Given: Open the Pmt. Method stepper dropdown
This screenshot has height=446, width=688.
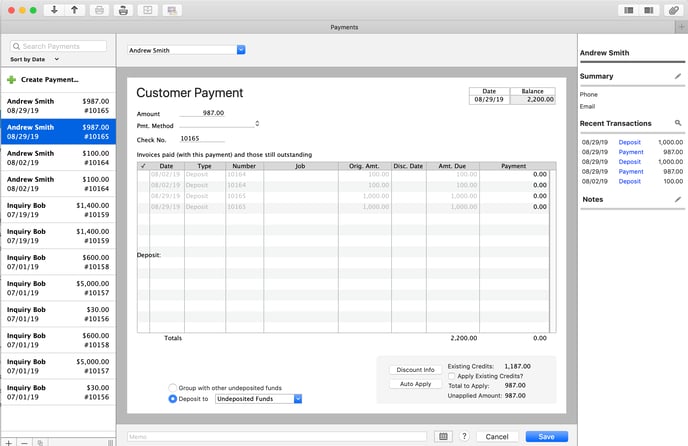Looking at the screenshot, I should pyautogui.click(x=257, y=124).
